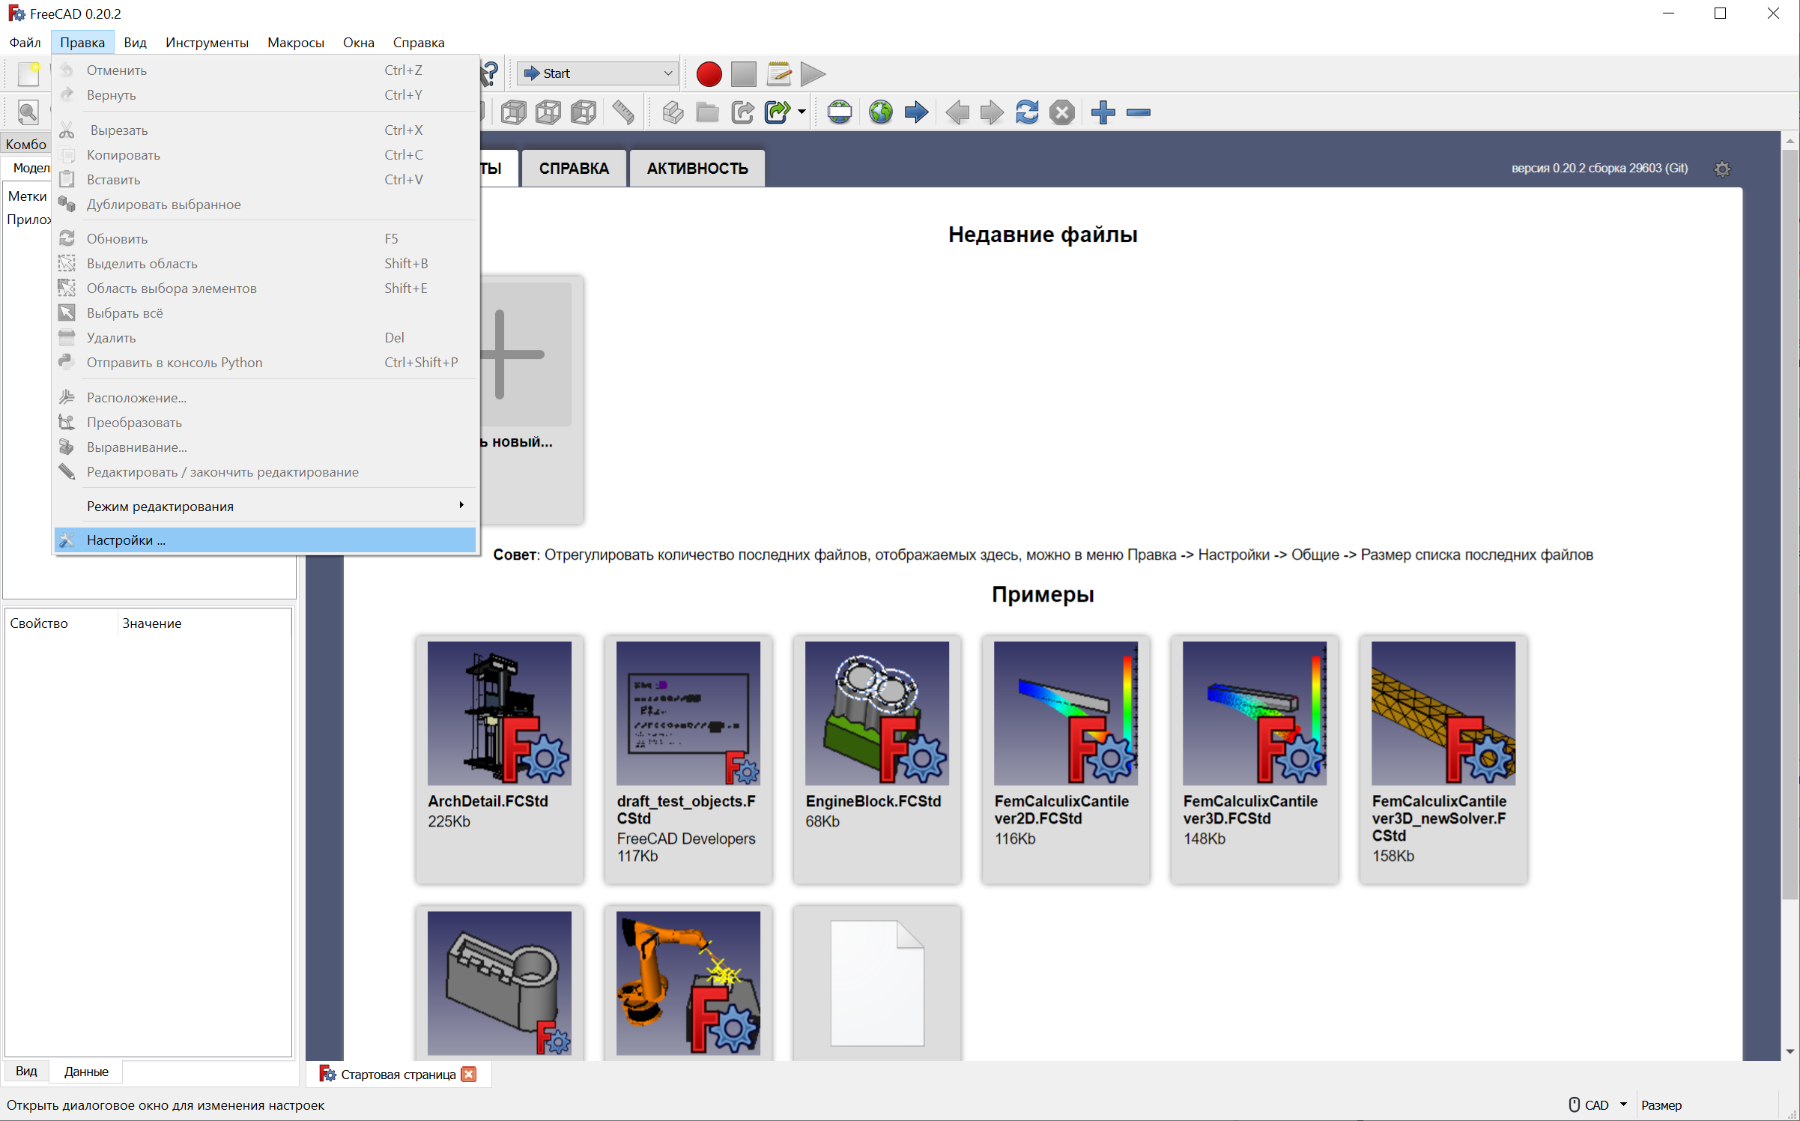
Task: Choose Отменить in the Правка menu
Action: (x=266, y=70)
